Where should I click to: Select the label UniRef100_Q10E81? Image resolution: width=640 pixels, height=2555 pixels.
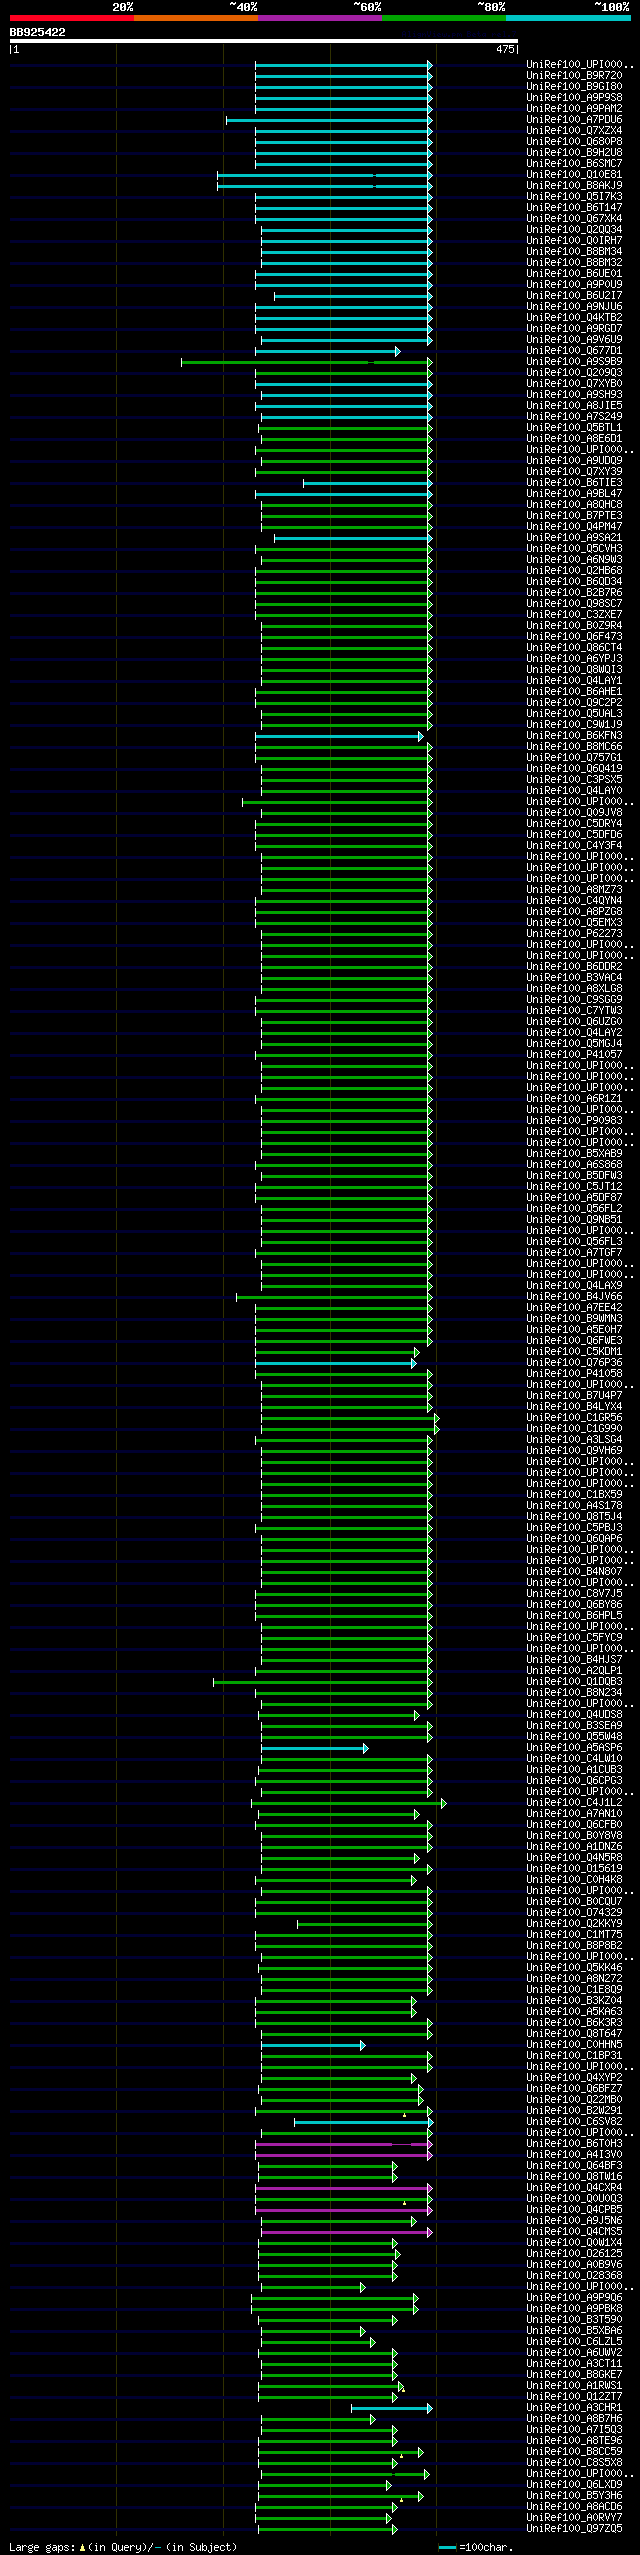click(x=574, y=175)
